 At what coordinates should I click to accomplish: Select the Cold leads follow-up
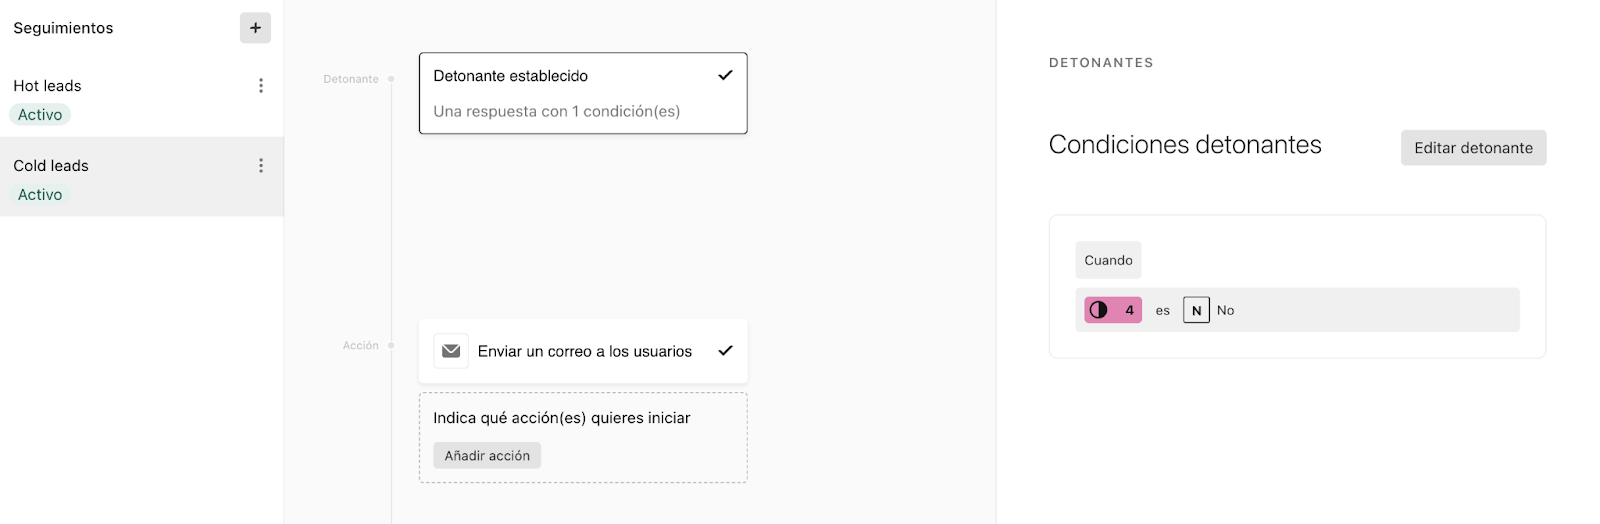[142, 177]
